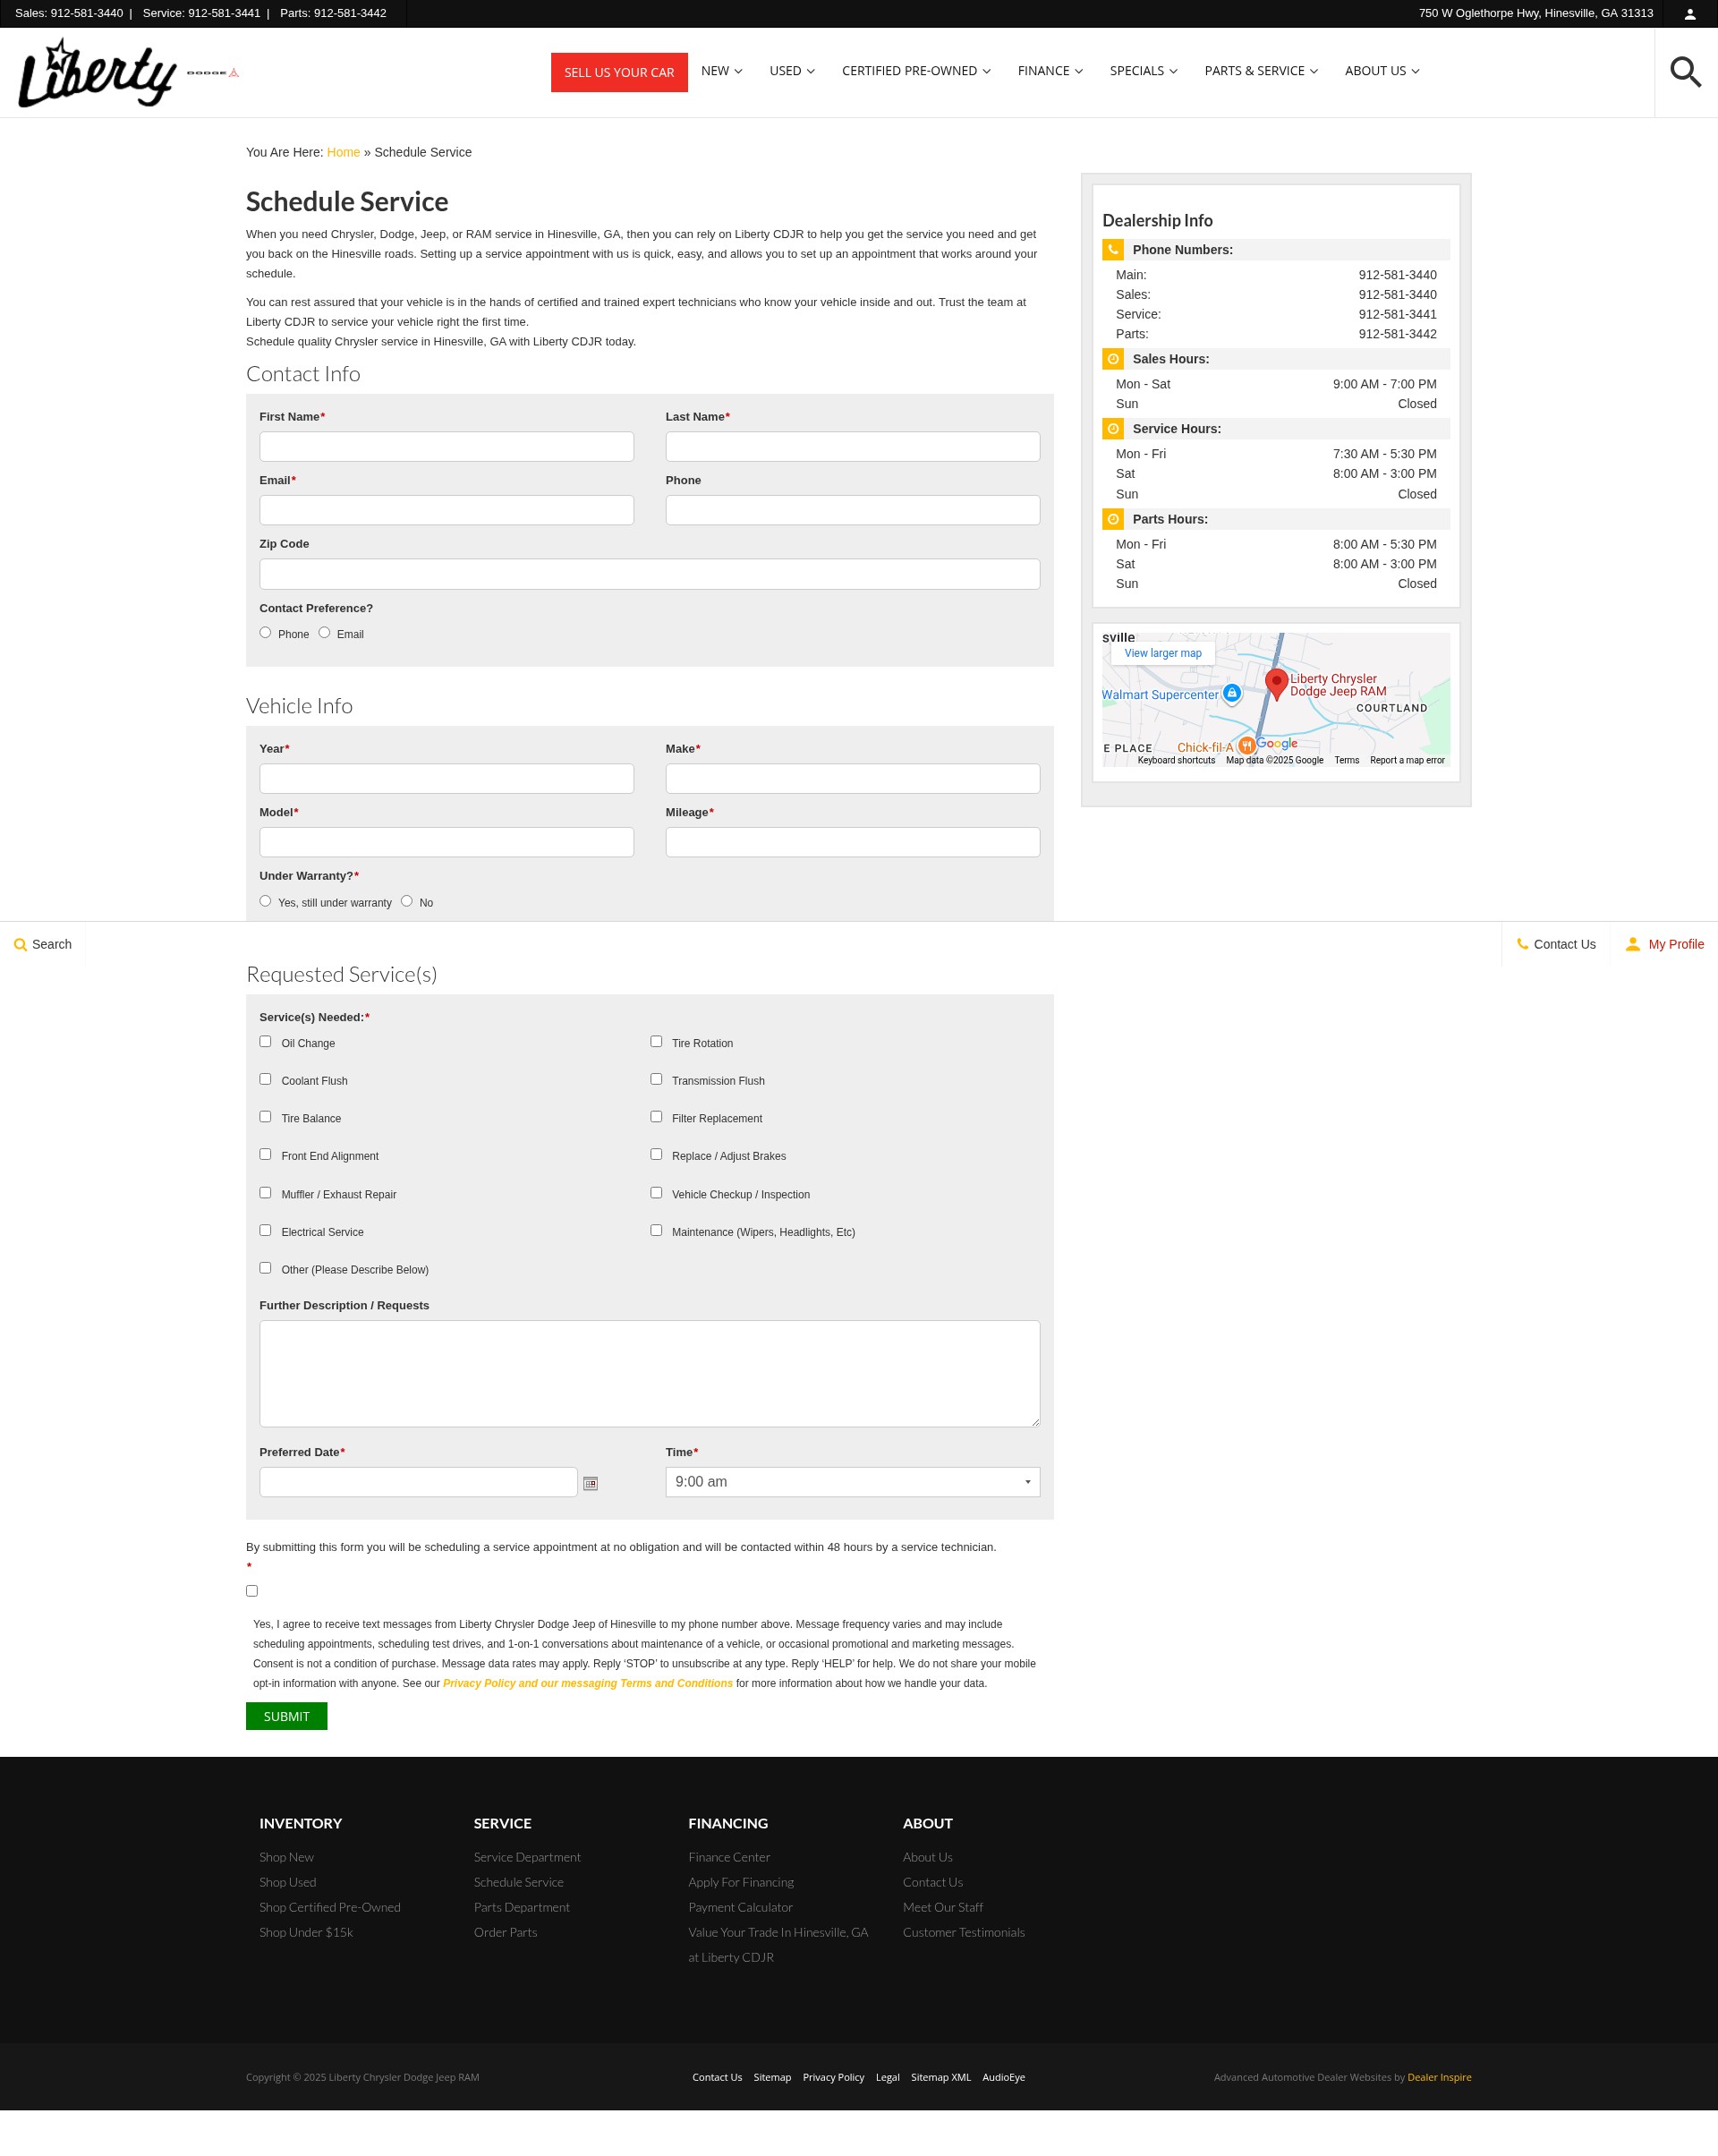The height and width of the screenshot is (2156, 1718).
Task: Check Vehicle Checkup / Inspection
Action: point(656,1193)
